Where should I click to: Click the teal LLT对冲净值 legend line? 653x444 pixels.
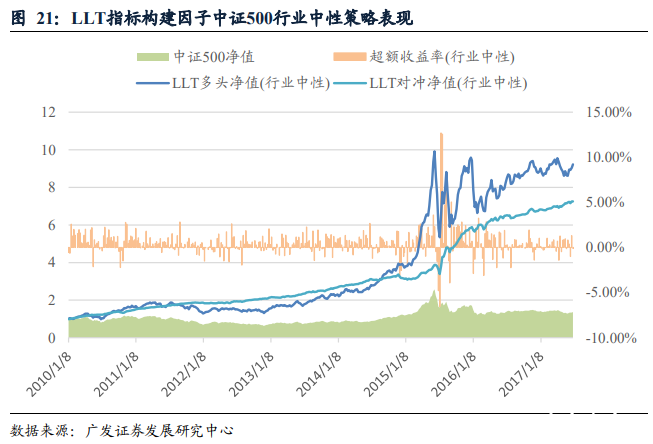[x=351, y=83]
